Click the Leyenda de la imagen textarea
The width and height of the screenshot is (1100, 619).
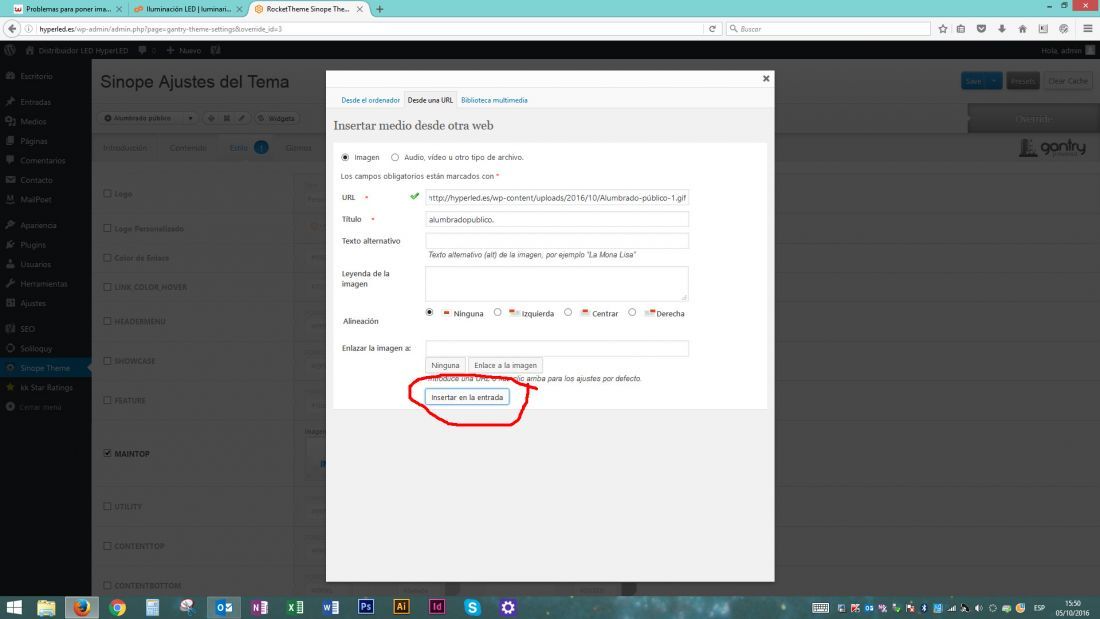tap(557, 284)
